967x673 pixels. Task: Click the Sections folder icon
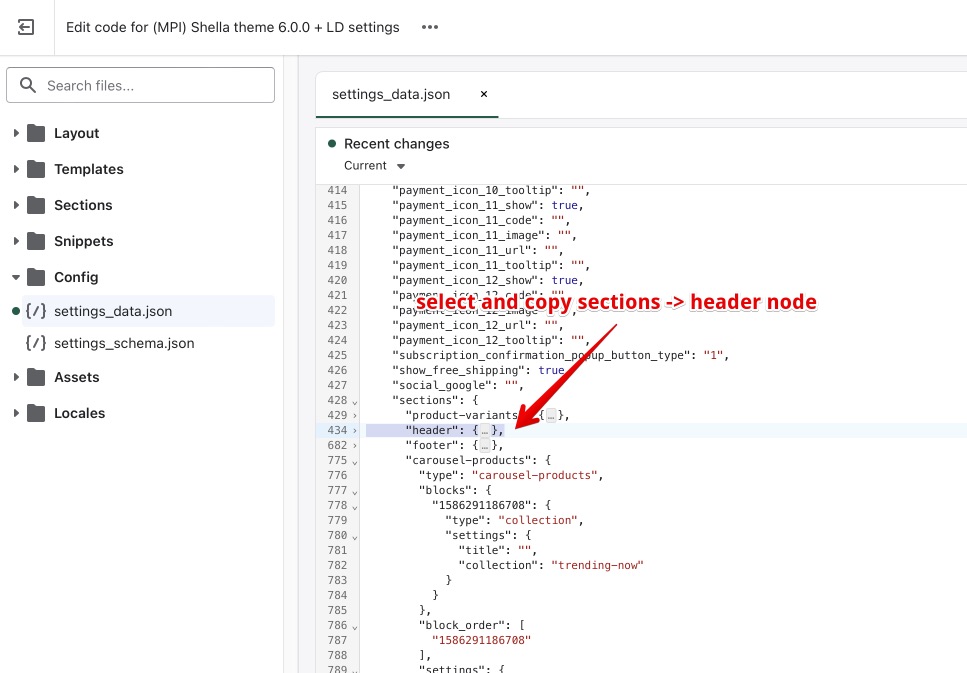pyautogui.click(x=36, y=205)
